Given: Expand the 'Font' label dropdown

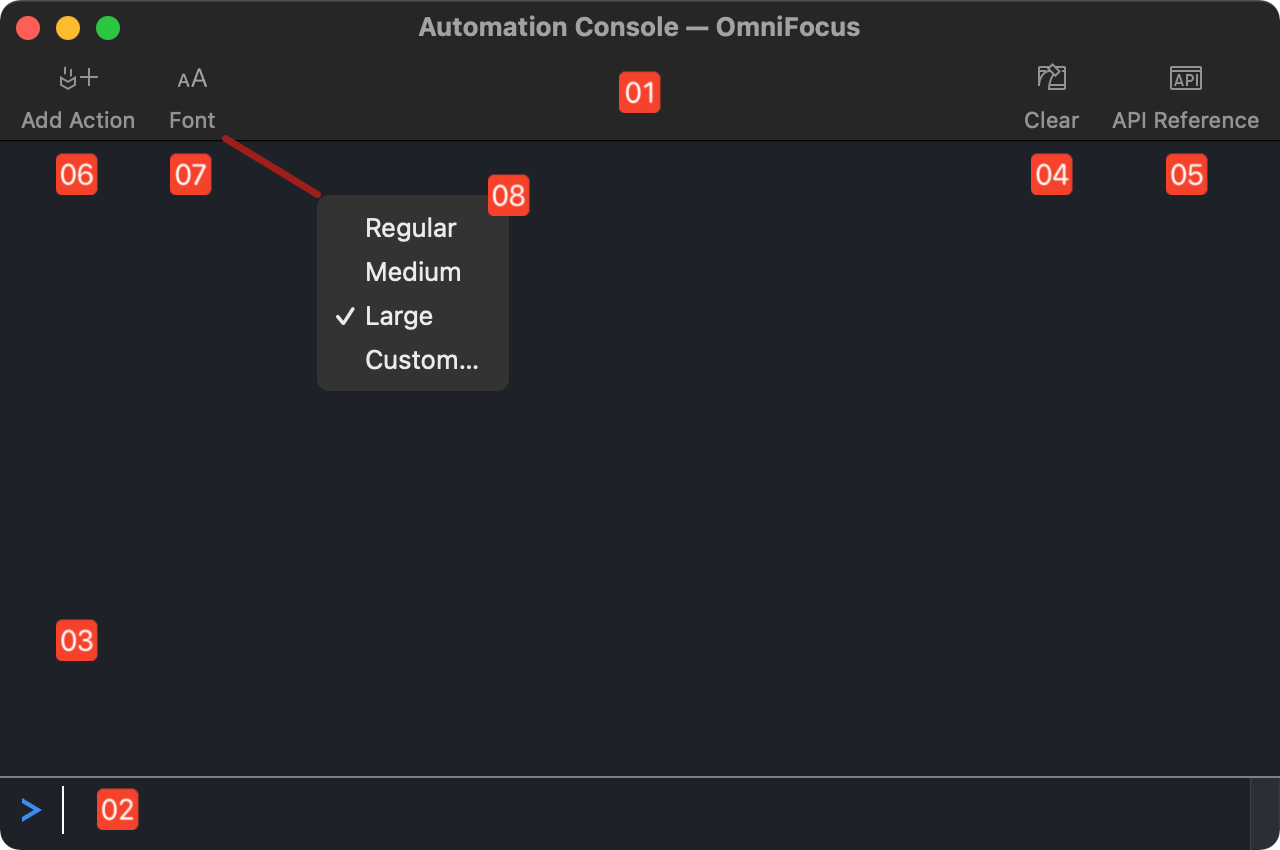Looking at the screenshot, I should (x=192, y=120).
